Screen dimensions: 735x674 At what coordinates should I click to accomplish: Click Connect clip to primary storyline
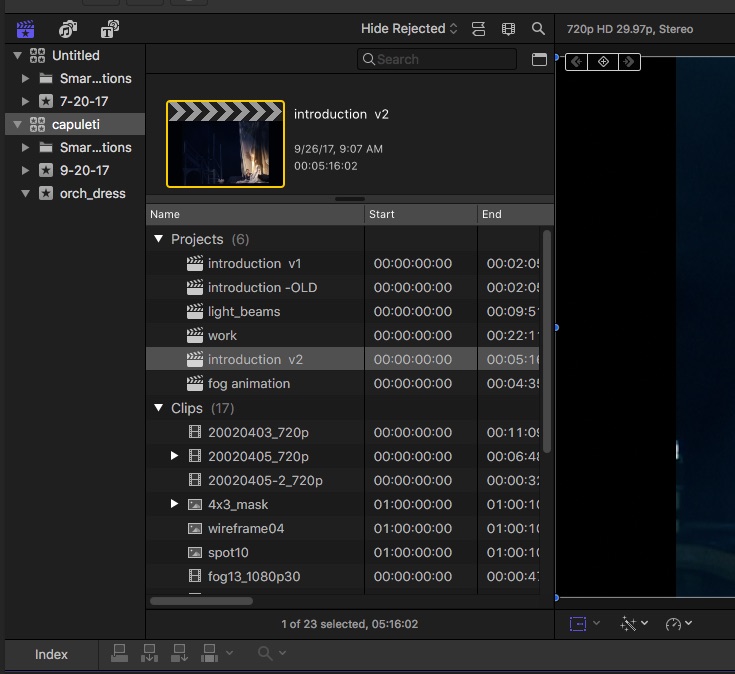(119, 653)
